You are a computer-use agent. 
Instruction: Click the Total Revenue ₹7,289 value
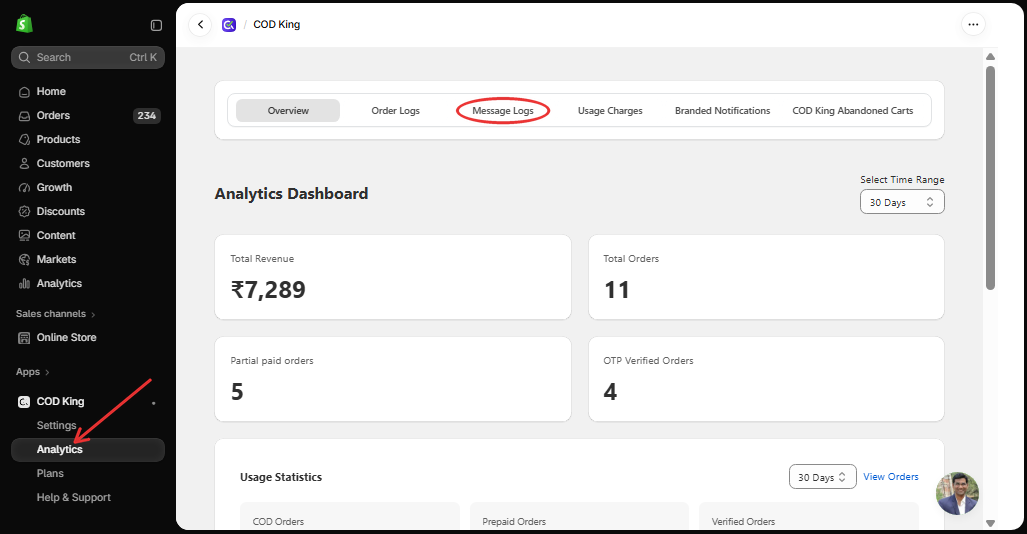tap(268, 290)
